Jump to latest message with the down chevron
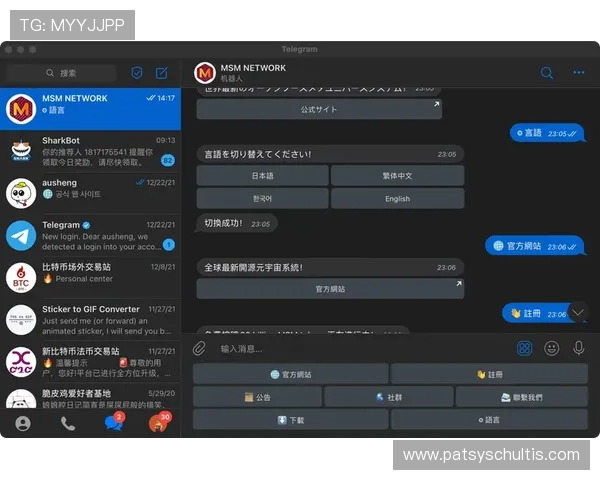 [x=578, y=312]
